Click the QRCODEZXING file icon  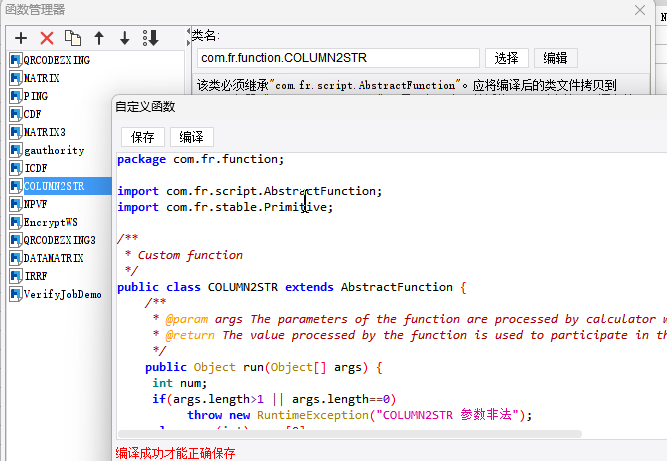(15, 60)
